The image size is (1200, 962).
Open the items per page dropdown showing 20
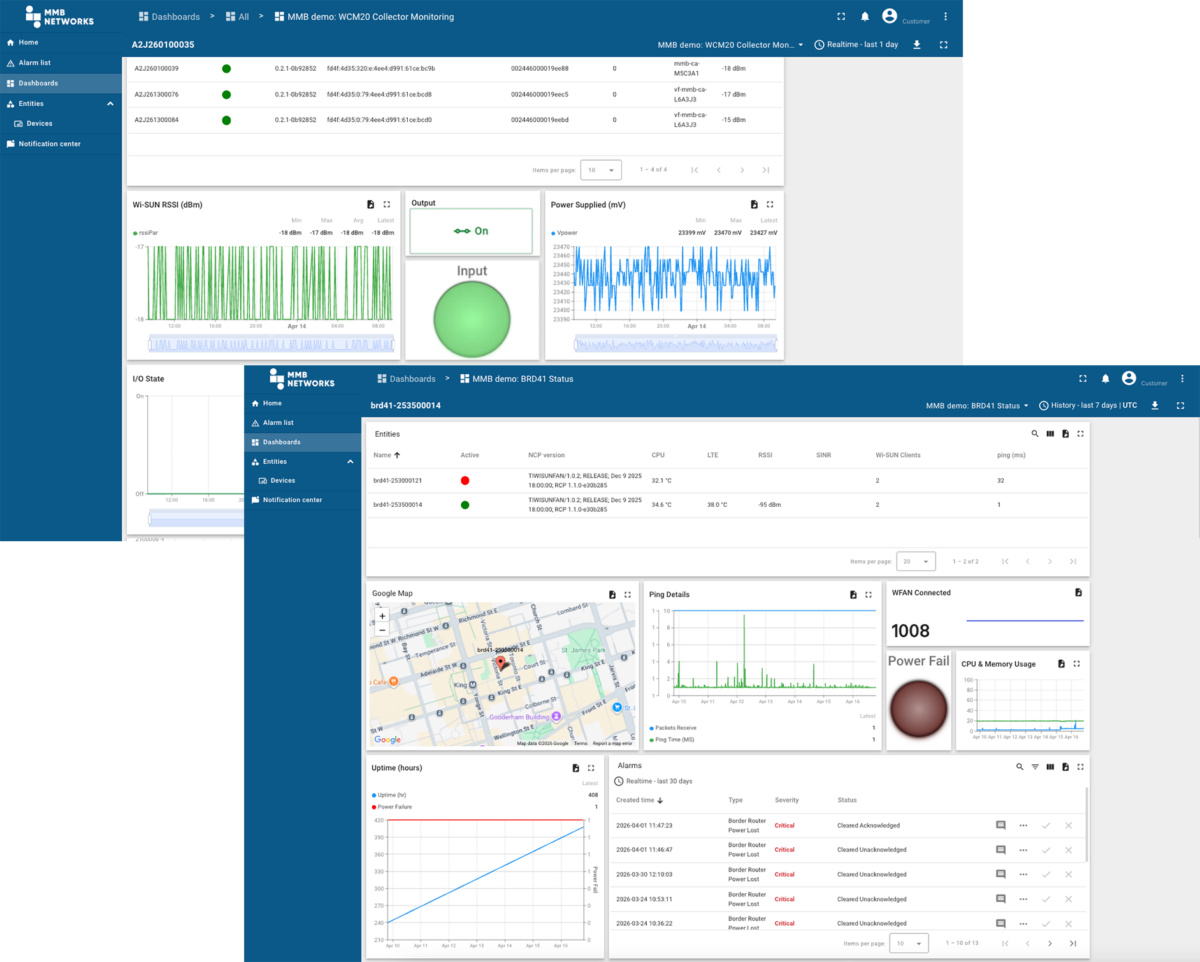(916, 561)
